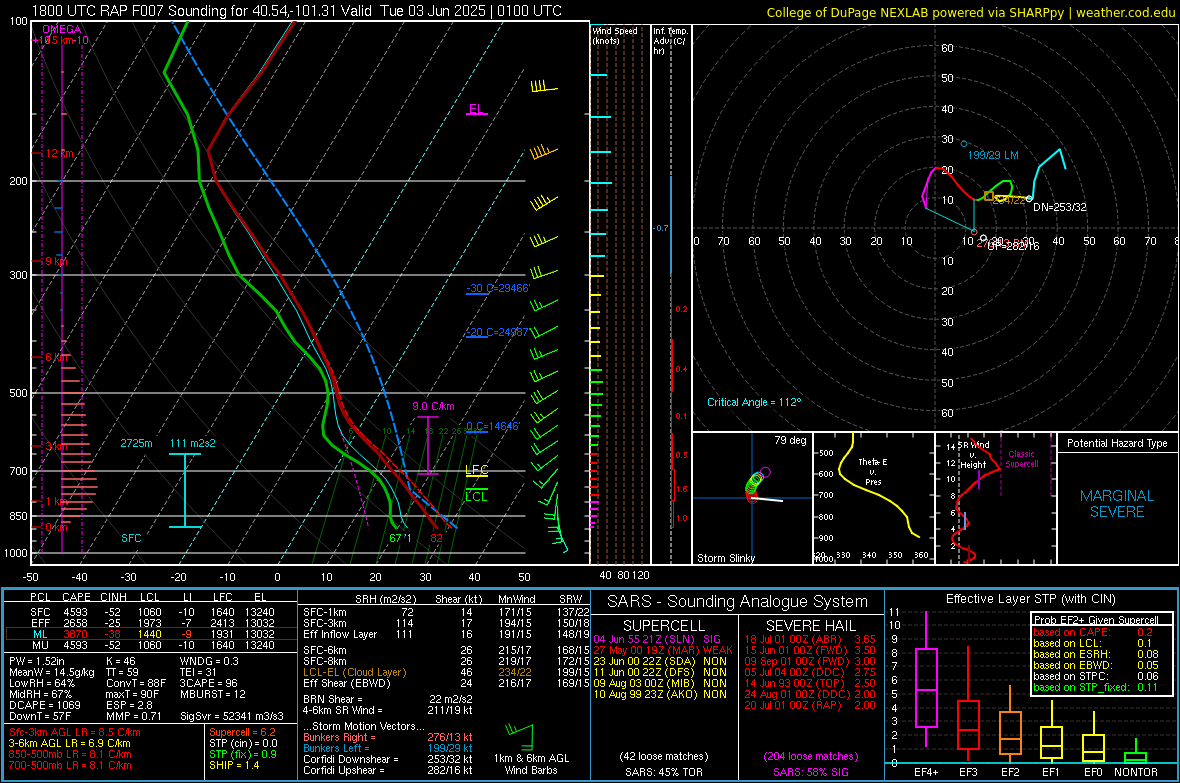1180x783 pixels.
Task: Click the Supercell = 6.2 composite value
Action: click(x=242, y=733)
